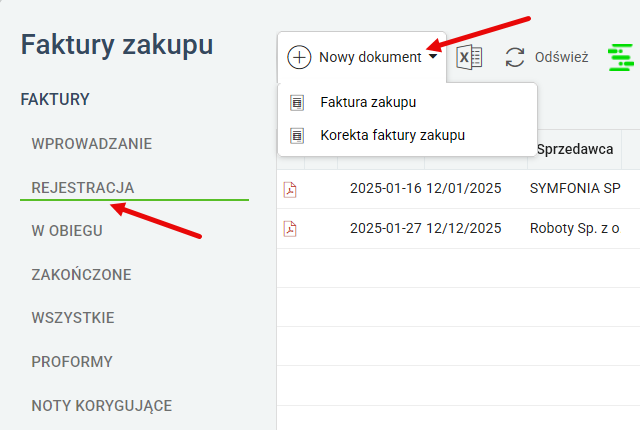Click the Nowy dokument button label
The image size is (640, 430).
pyautogui.click(x=370, y=57)
